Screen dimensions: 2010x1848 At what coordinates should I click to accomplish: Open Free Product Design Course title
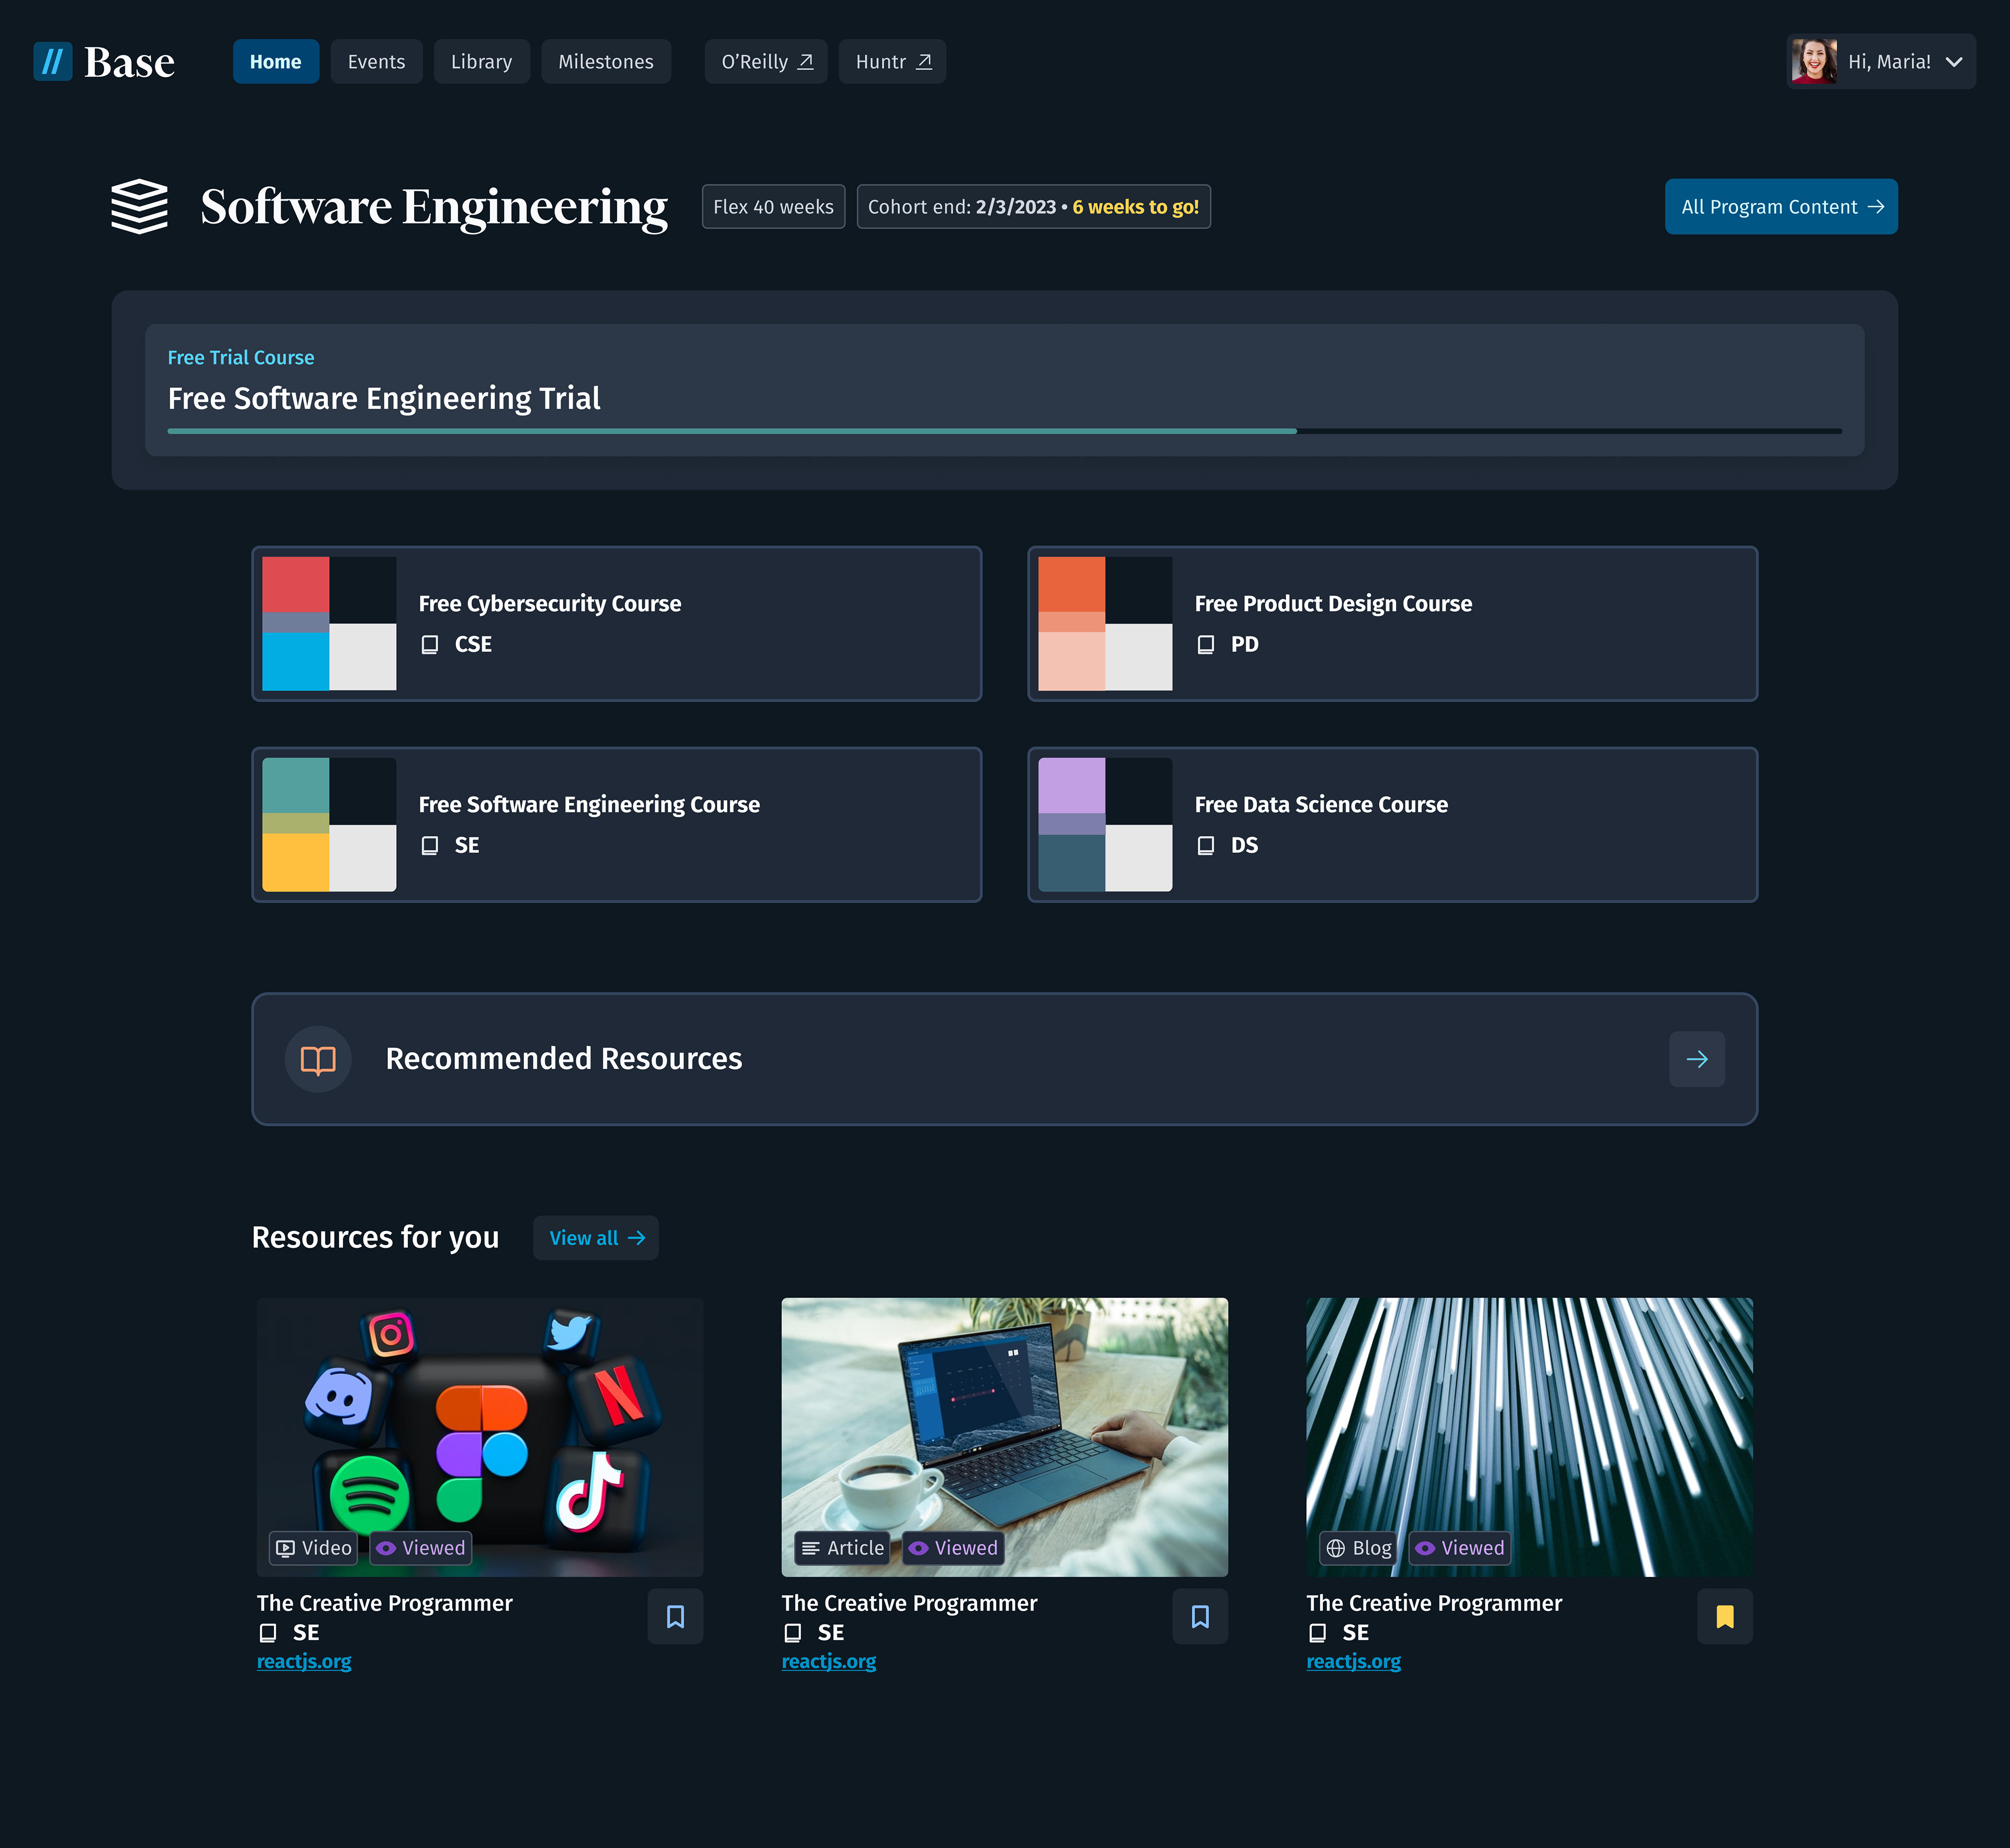(1333, 604)
